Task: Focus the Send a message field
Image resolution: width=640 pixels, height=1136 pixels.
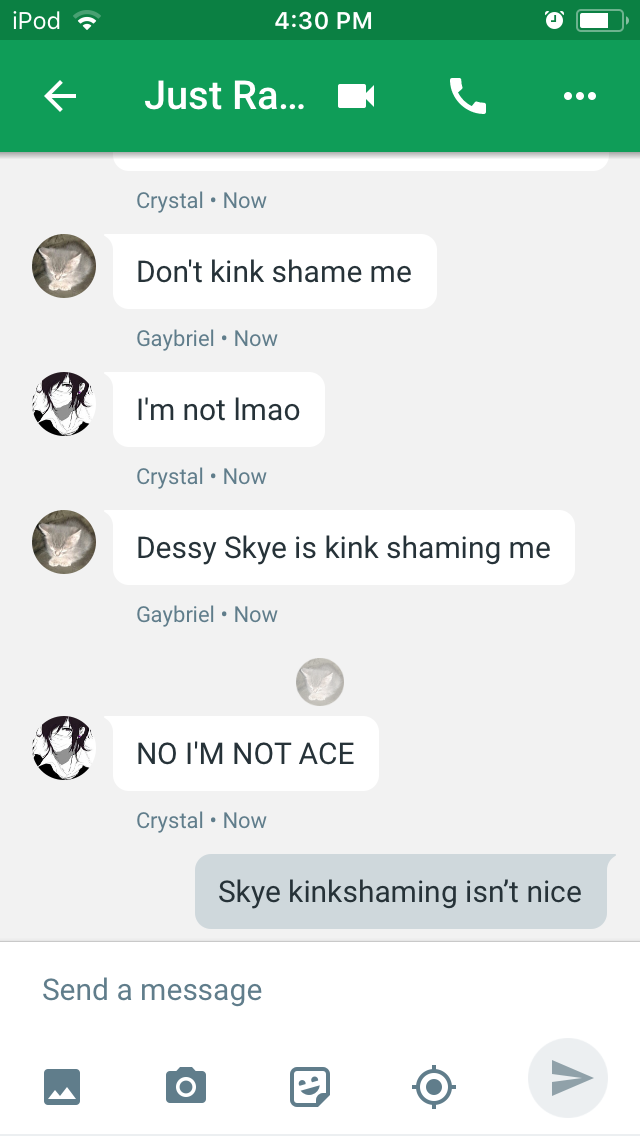Action: coord(320,990)
